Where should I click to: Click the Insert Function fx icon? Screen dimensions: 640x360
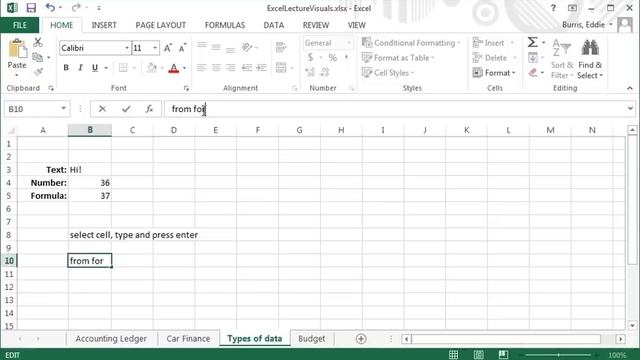tap(149, 109)
